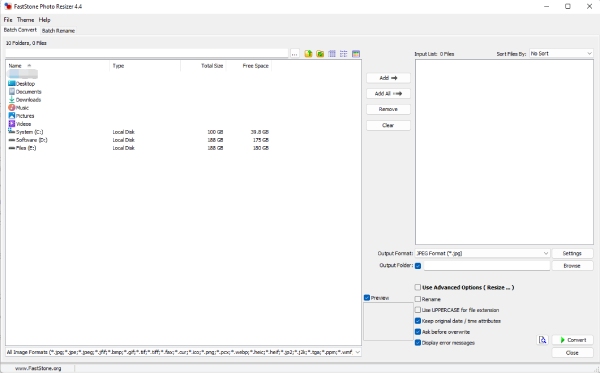Click the Software (D:) drive icon
600x373 pixels.
(x=11, y=140)
